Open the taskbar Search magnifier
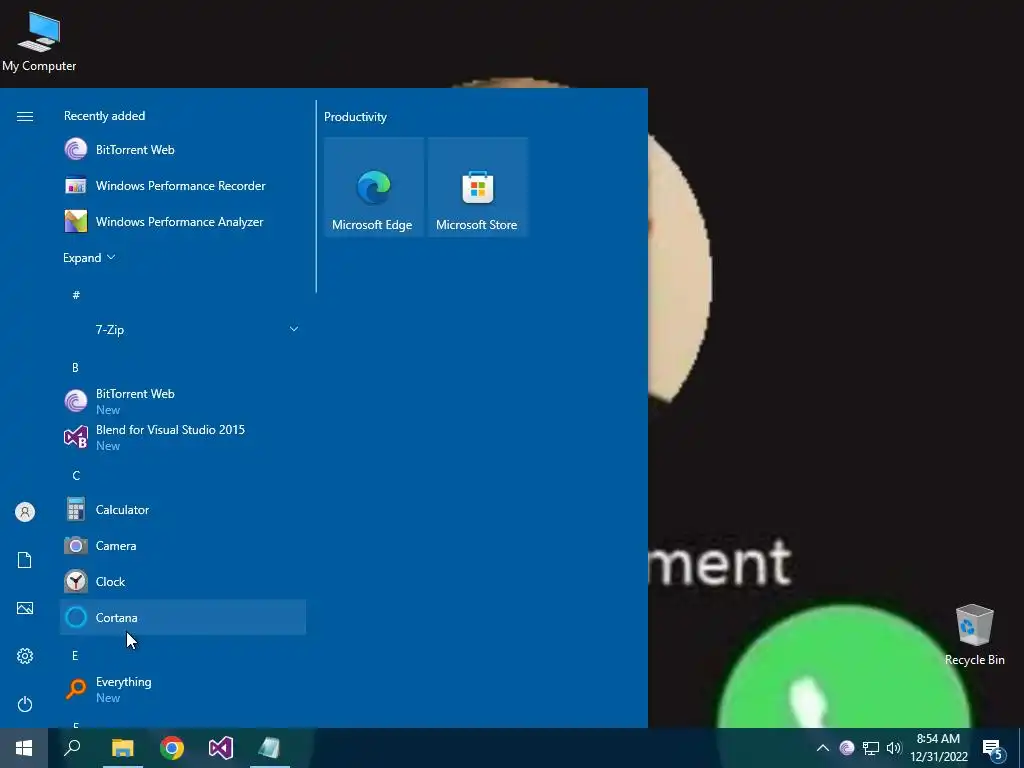This screenshot has height=768, width=1024. [x=72, y=748]
